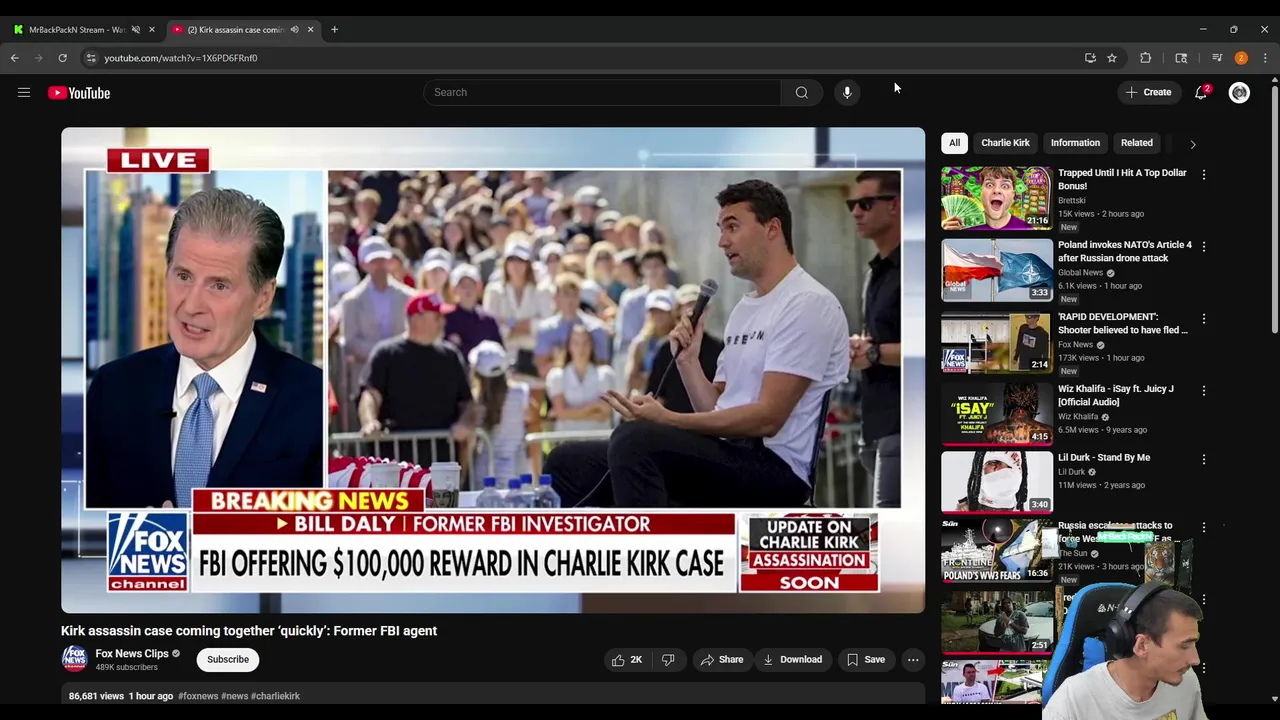This screenshot has height=720, width=1280.
Task: Click the Share button
Action: 721,660
